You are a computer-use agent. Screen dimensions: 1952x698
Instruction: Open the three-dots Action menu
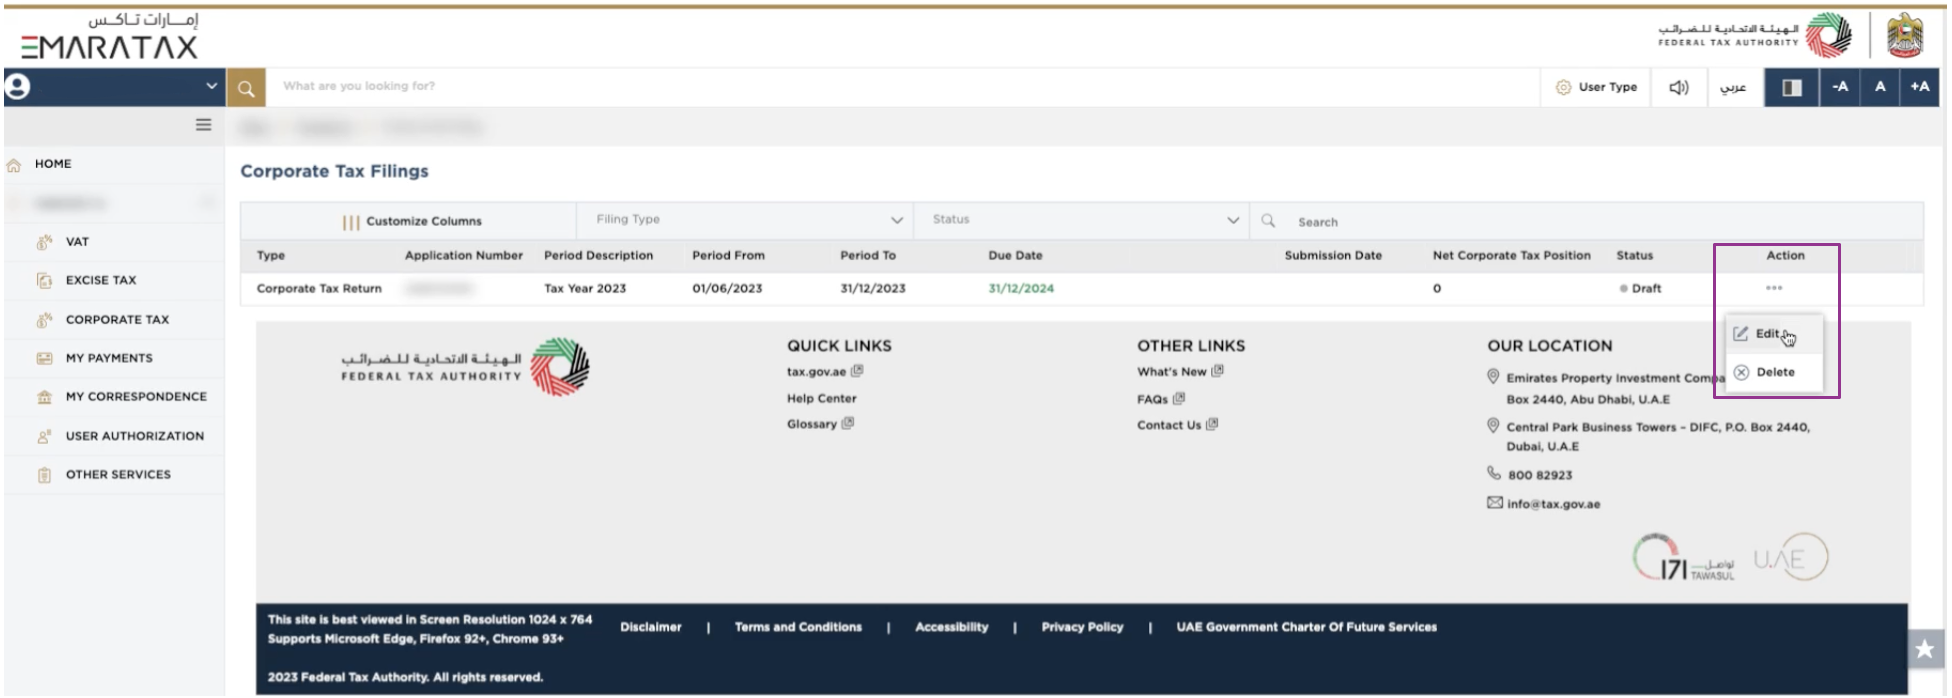point(1774,288)
